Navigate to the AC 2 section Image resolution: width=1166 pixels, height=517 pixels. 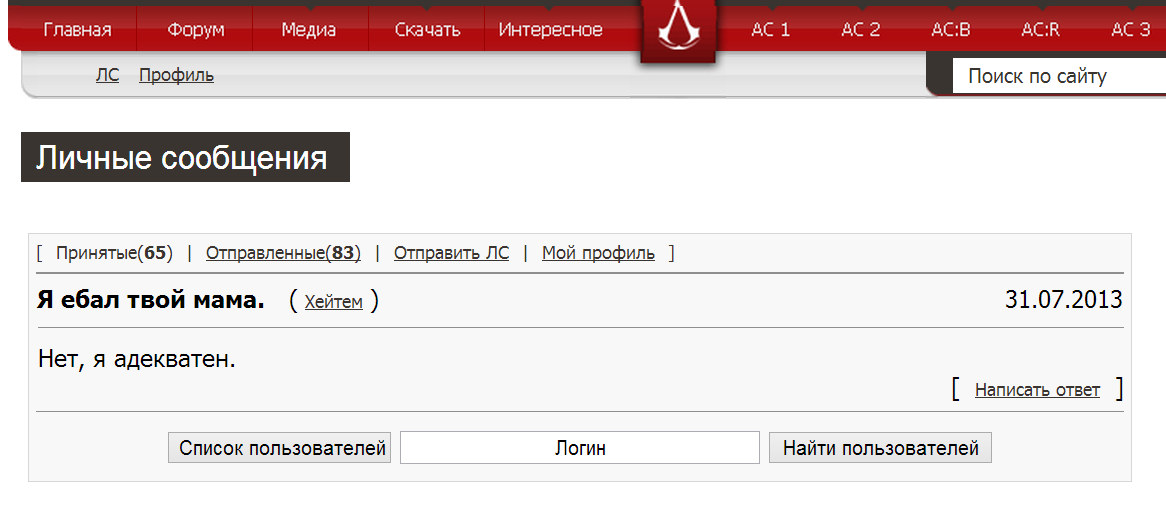click(x=860, y=30)
